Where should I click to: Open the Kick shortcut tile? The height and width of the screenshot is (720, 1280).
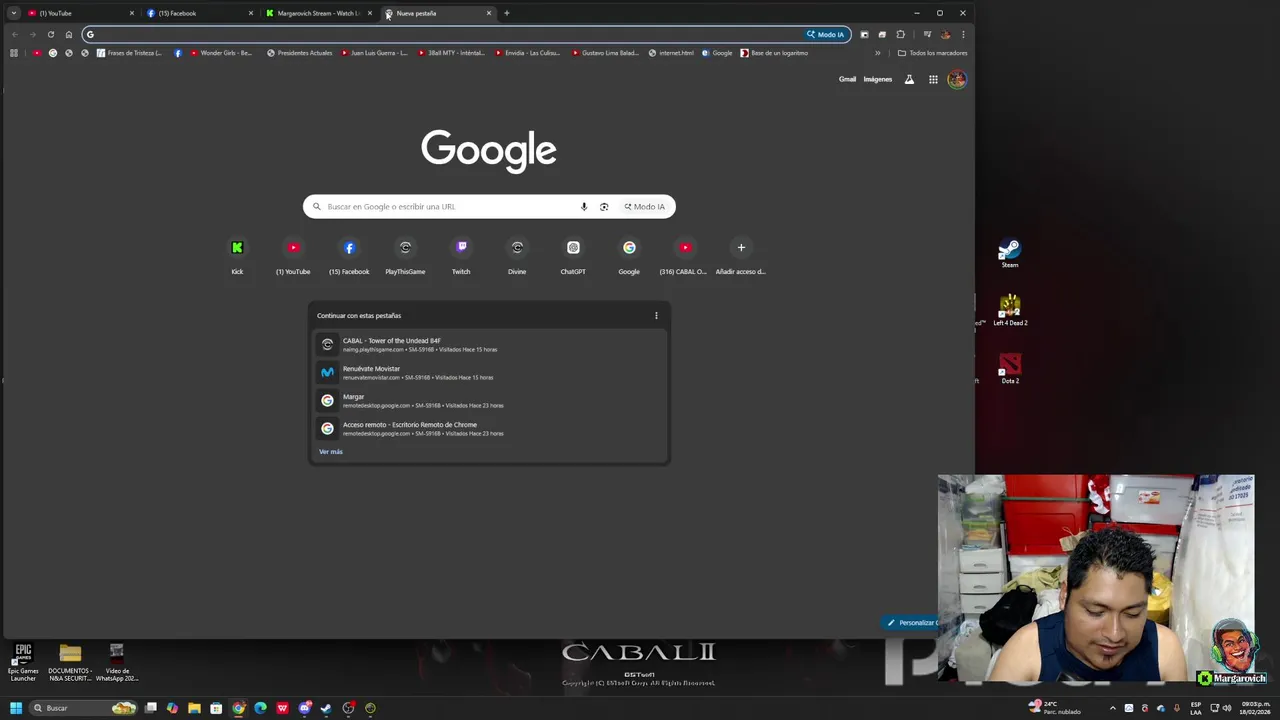tap(237, 256)
